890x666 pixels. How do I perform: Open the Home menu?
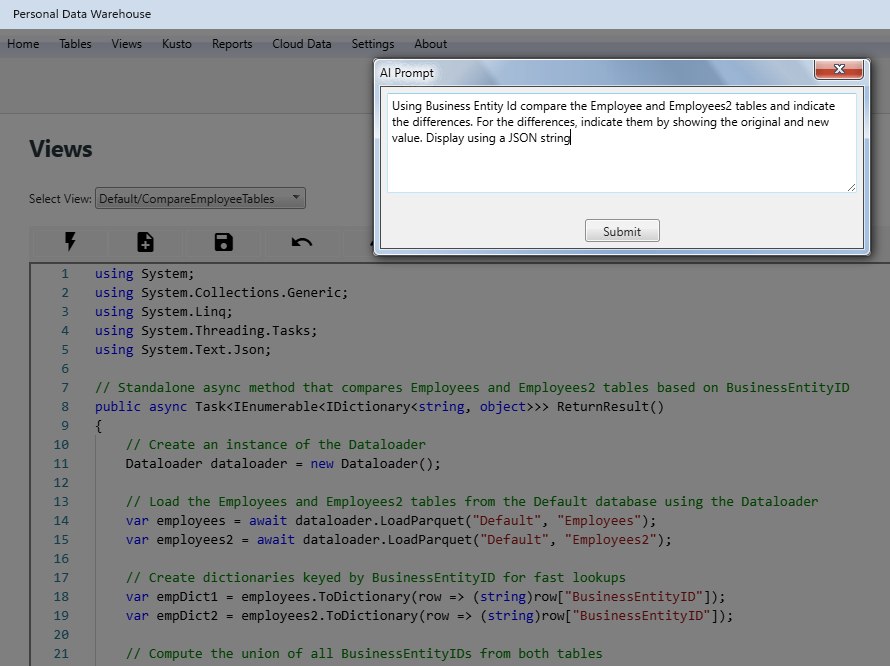pyautogui.click(x=23, y=44)
